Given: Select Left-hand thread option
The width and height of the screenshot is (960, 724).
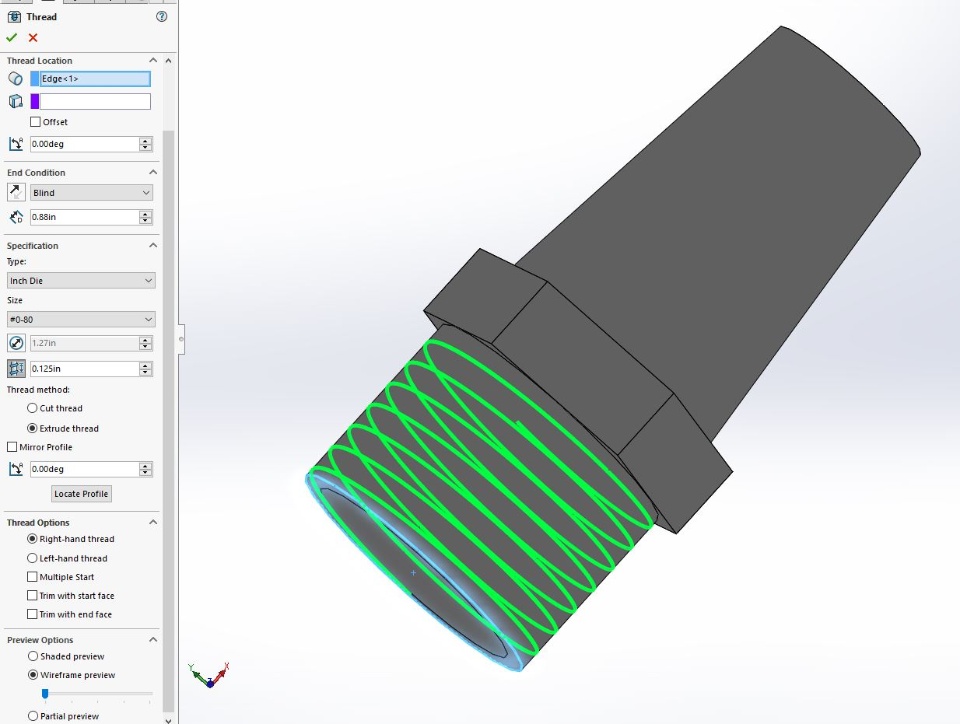Looking at the screenshot, I should [x=32, y=558].
